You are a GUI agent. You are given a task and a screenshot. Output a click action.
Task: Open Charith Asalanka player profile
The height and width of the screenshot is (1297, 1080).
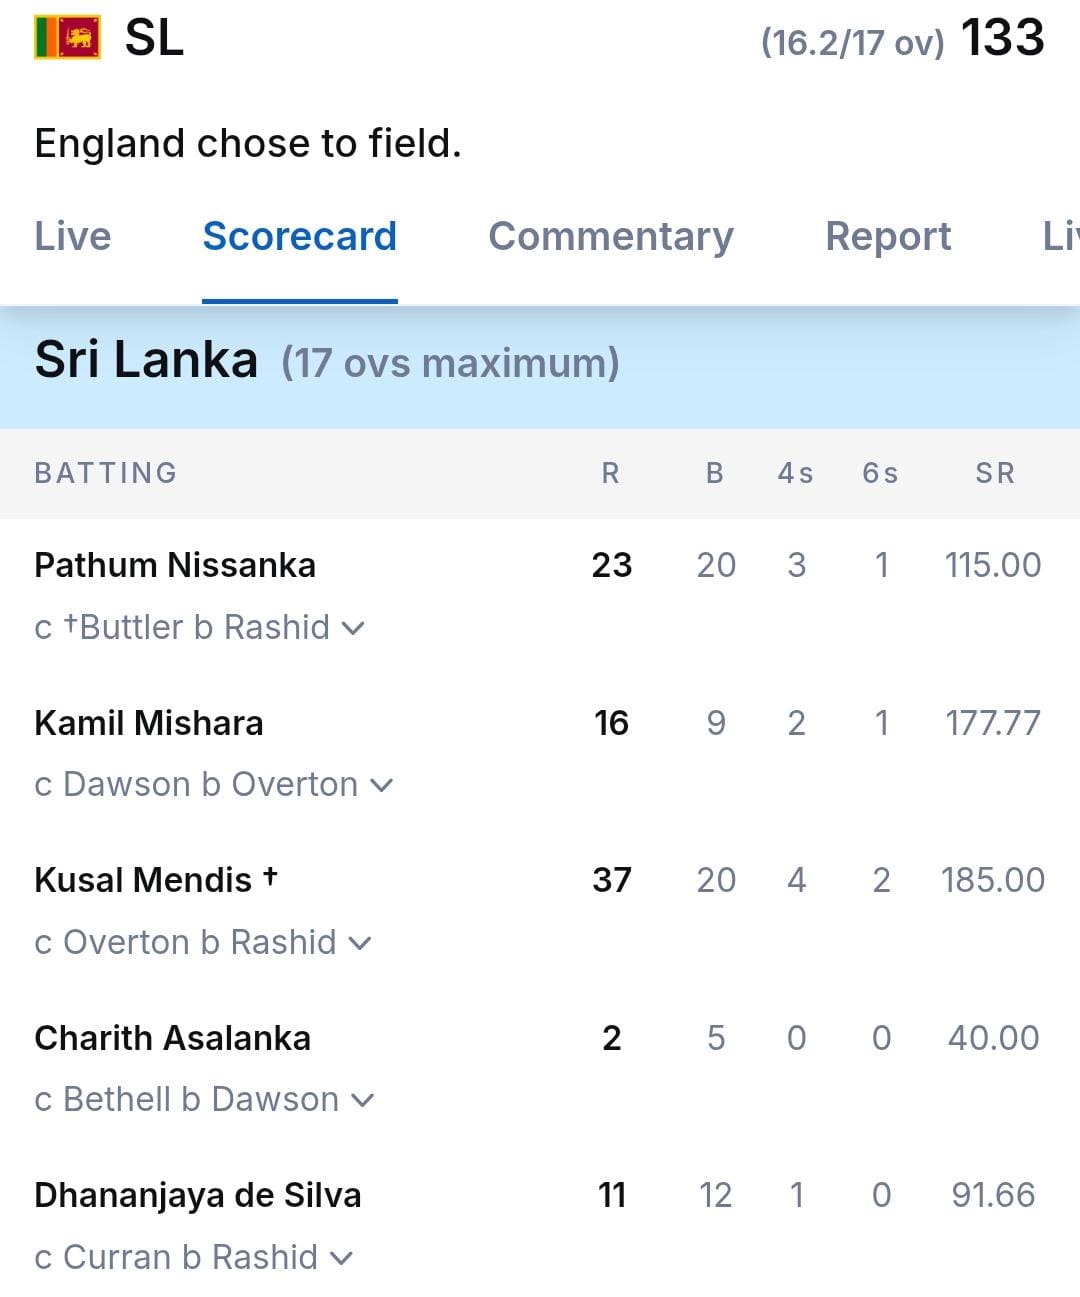pos(172,1038)
